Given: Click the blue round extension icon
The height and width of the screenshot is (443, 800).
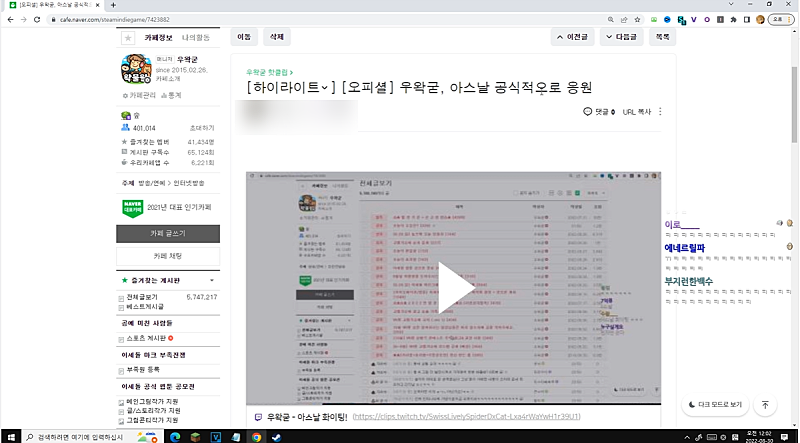Looking at the screenshot, I should click(x=667, y=19).
